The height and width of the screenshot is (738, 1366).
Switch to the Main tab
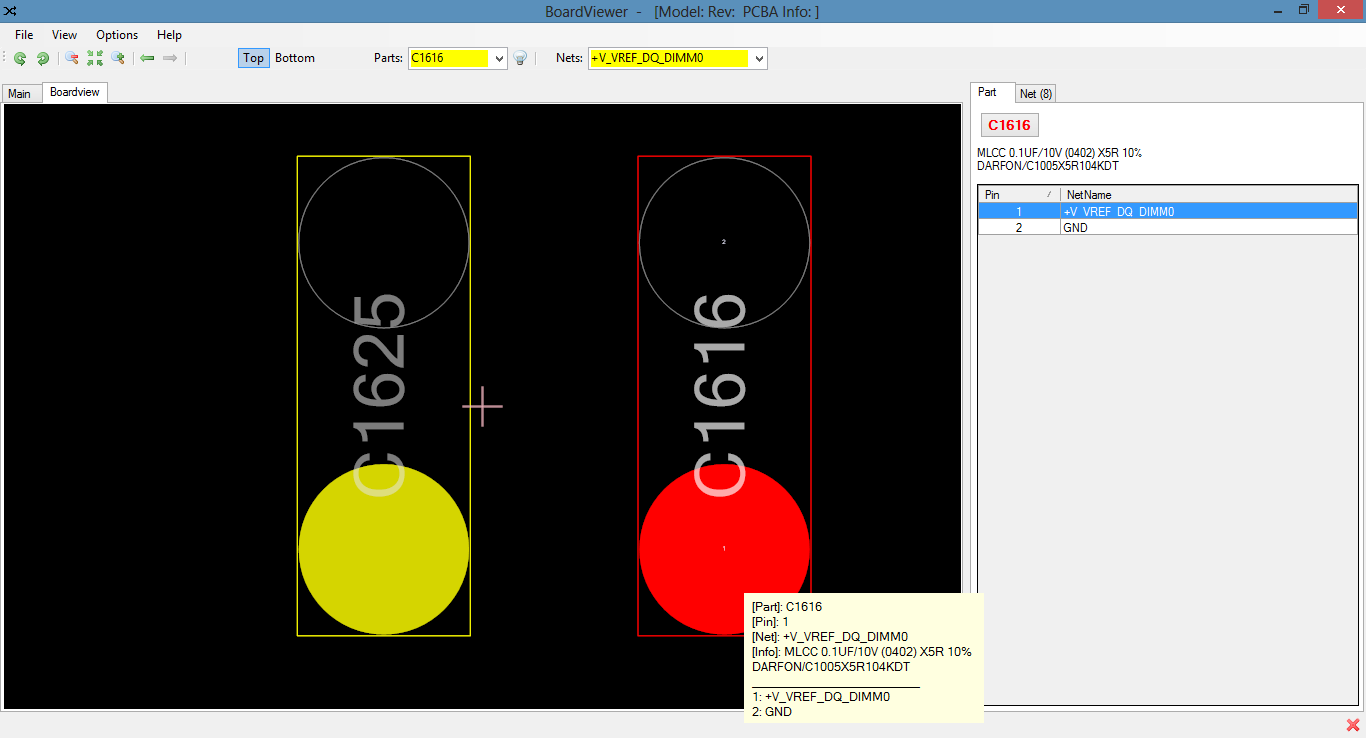(x=20, y=93)
